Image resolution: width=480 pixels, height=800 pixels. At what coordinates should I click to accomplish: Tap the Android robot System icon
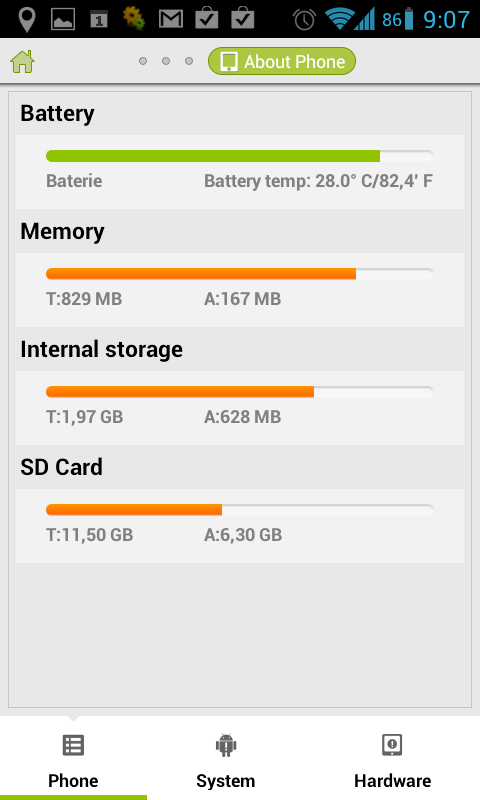pos(226,745)
